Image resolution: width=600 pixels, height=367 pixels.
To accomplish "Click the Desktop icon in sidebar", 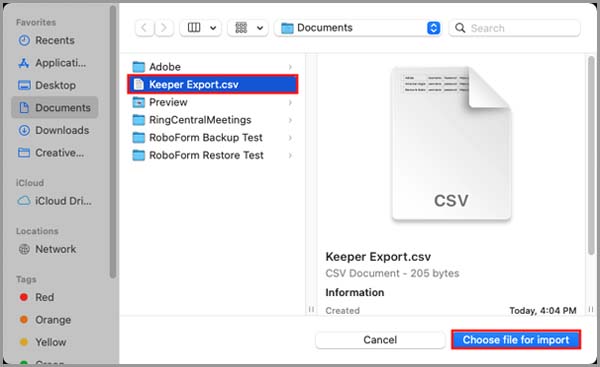I will click(24, 85).
